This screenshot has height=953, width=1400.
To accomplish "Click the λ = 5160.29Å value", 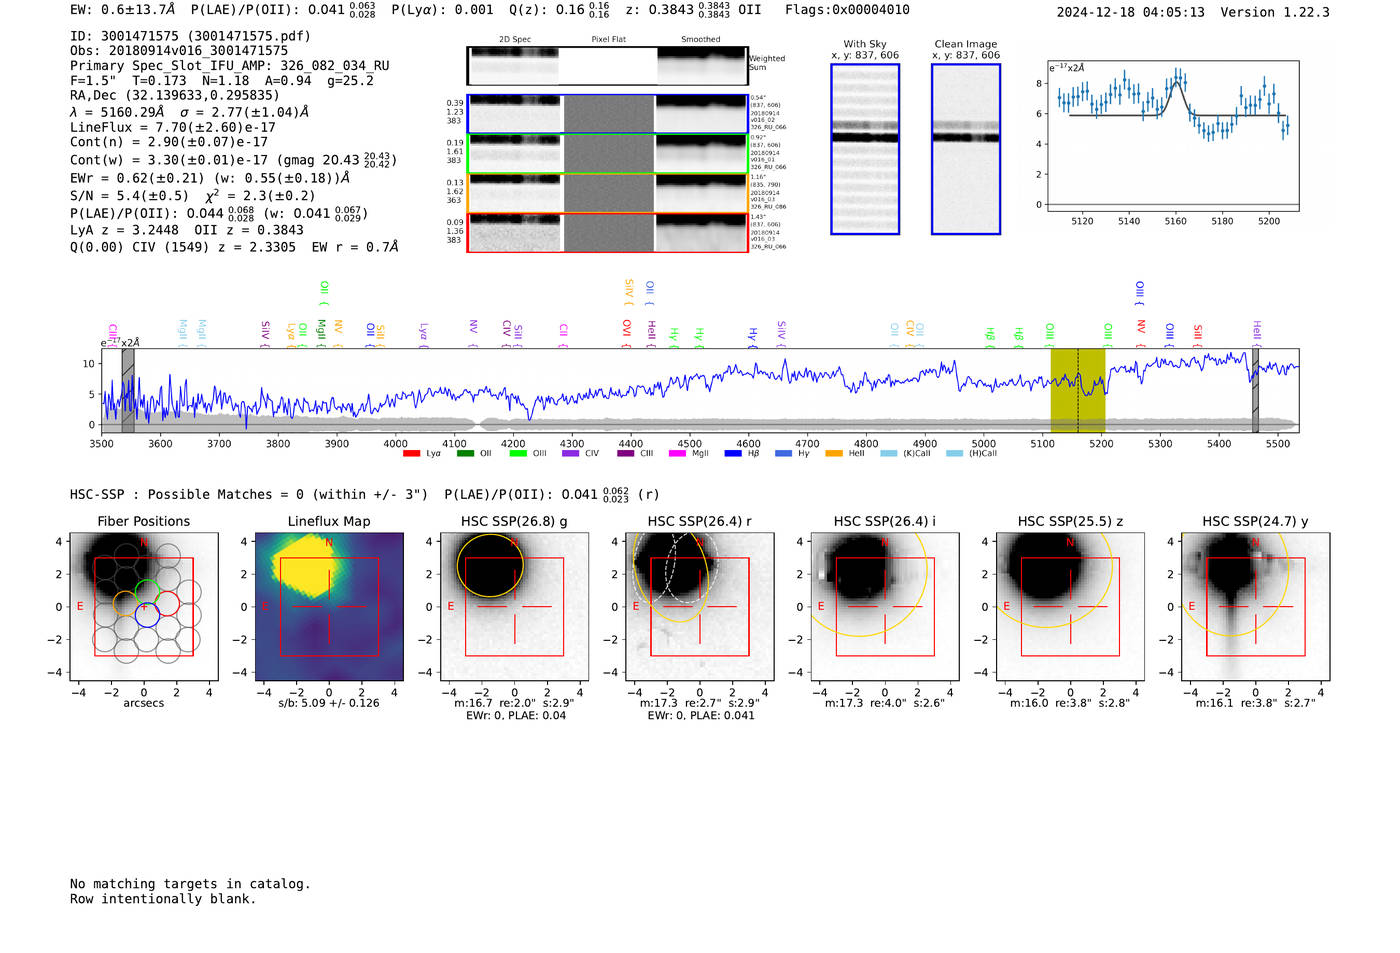I will coord(190,112).
